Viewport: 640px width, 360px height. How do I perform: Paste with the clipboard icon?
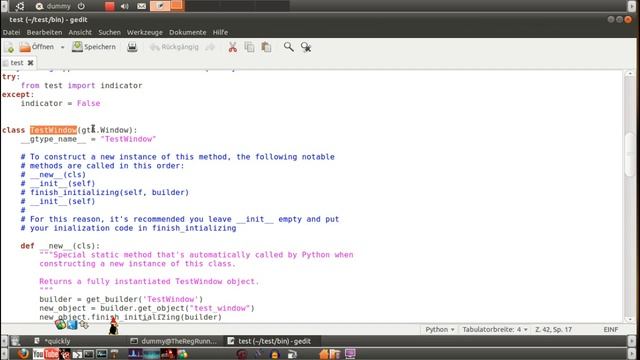tap(266, 47)
